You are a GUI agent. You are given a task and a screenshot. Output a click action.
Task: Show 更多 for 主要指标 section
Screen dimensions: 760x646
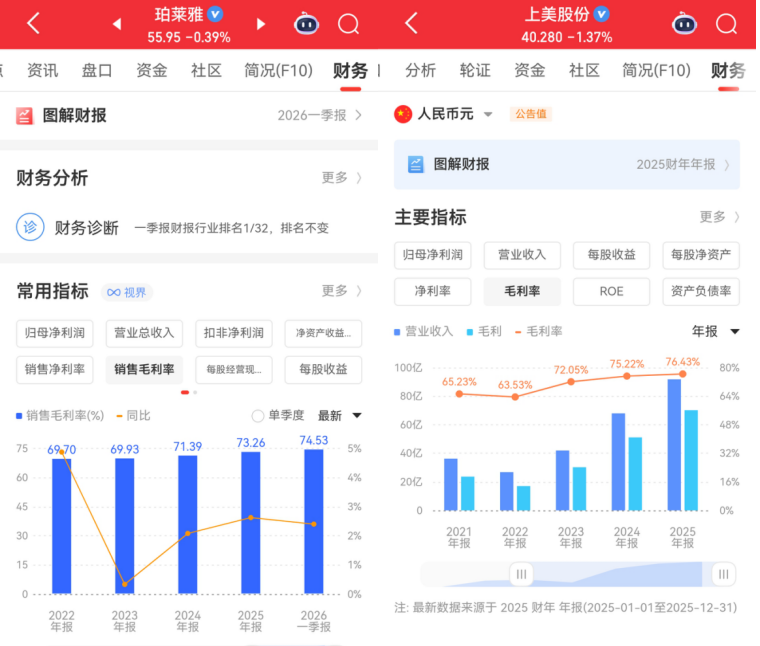point(719,217)
